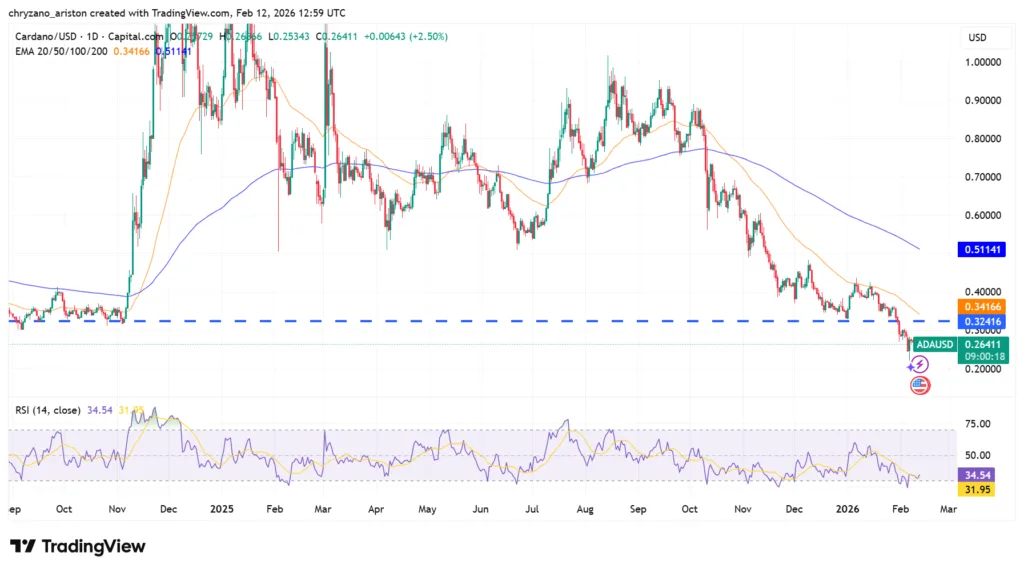This screenshot has height=572, width=1024.
Task: Open the USD currency selector
Action: pyautogui.click(x=977, y=37)
